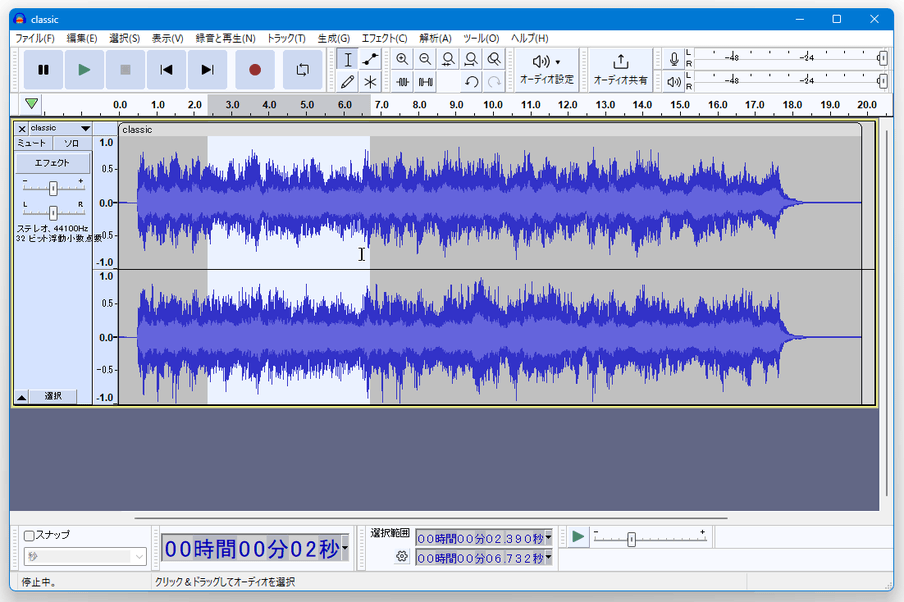
Task: Click the Zoom Out magnifier
Action: (425, 59)
